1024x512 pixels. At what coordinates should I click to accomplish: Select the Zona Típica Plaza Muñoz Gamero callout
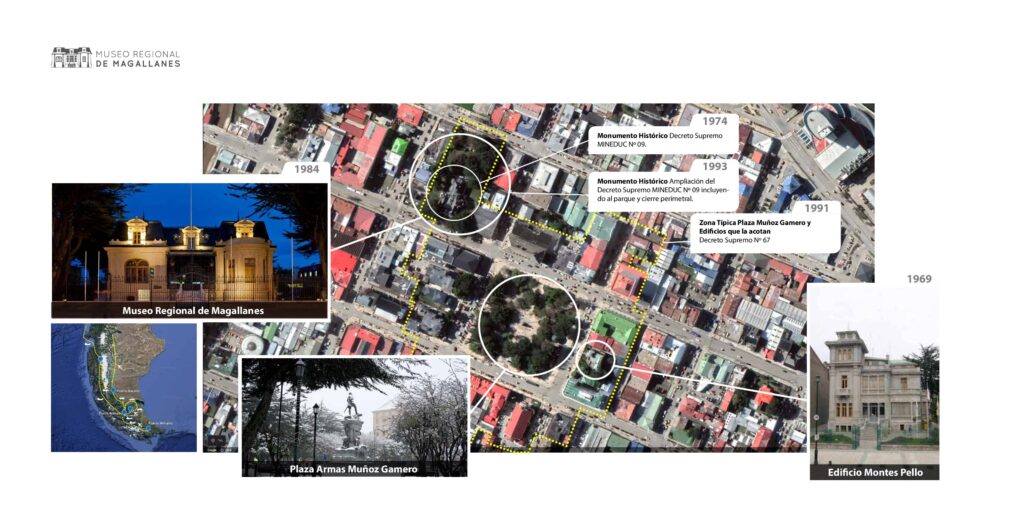pyautogui.click(x=757, y=231)
